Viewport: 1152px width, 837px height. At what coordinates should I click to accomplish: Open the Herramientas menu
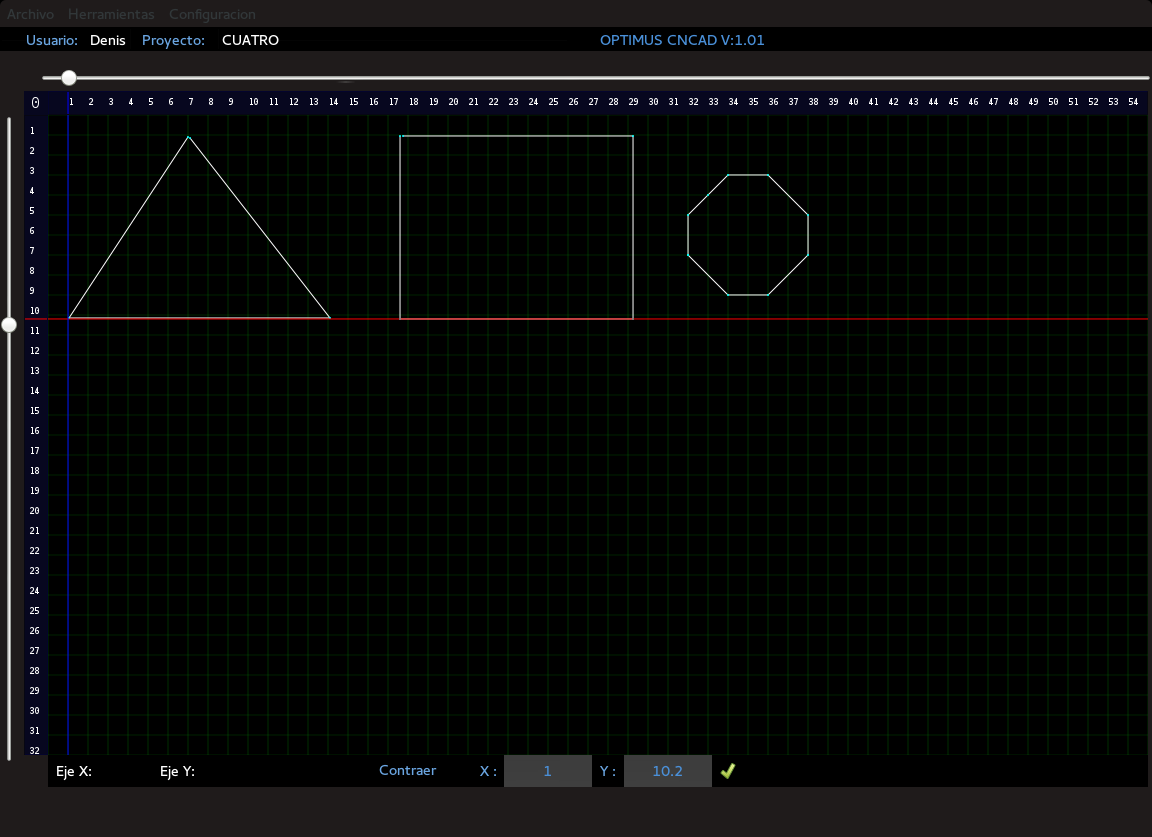pos(111,14)
